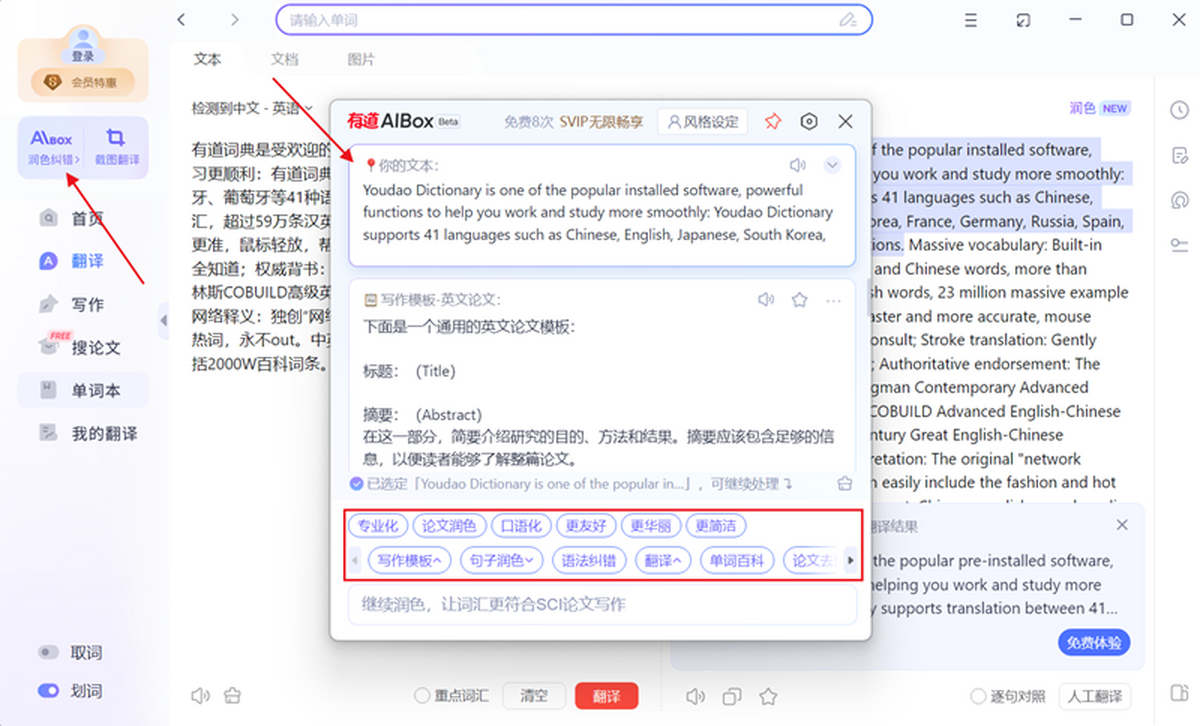Open 我的翻译 in the sidebar

90,433
